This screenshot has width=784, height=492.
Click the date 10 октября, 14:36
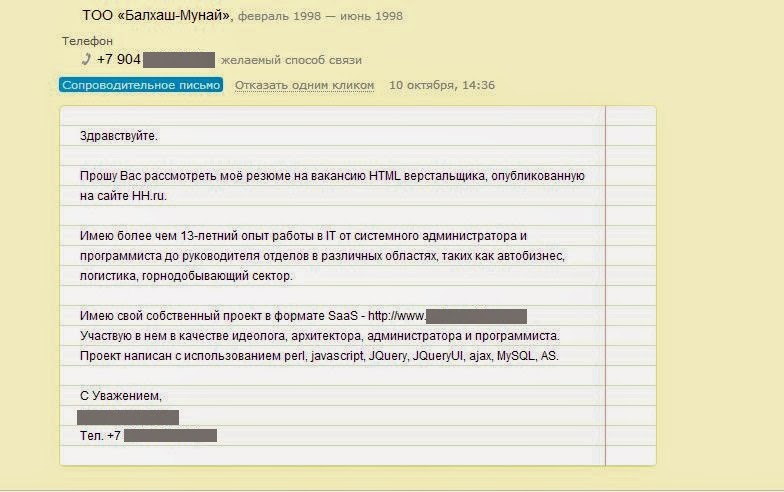[442, 85]
